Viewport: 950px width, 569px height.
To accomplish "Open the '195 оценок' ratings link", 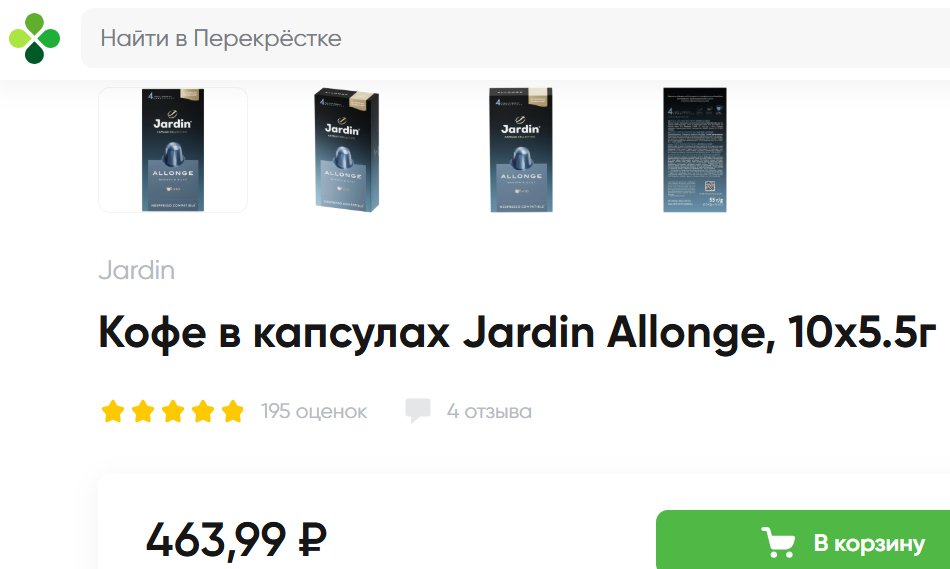I will (x=314, y=411).
